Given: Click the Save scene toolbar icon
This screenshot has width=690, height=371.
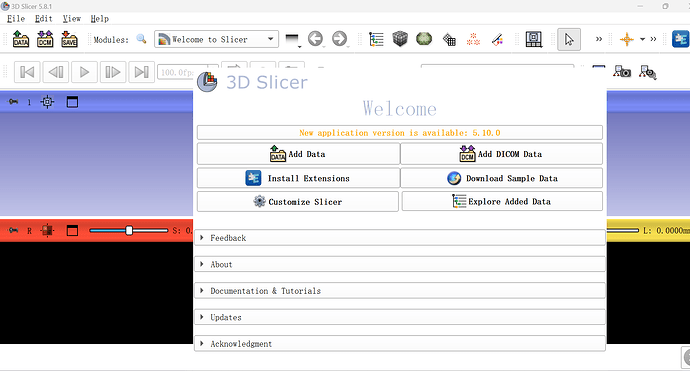Looking at the screenshot, I should coord(69,39).
